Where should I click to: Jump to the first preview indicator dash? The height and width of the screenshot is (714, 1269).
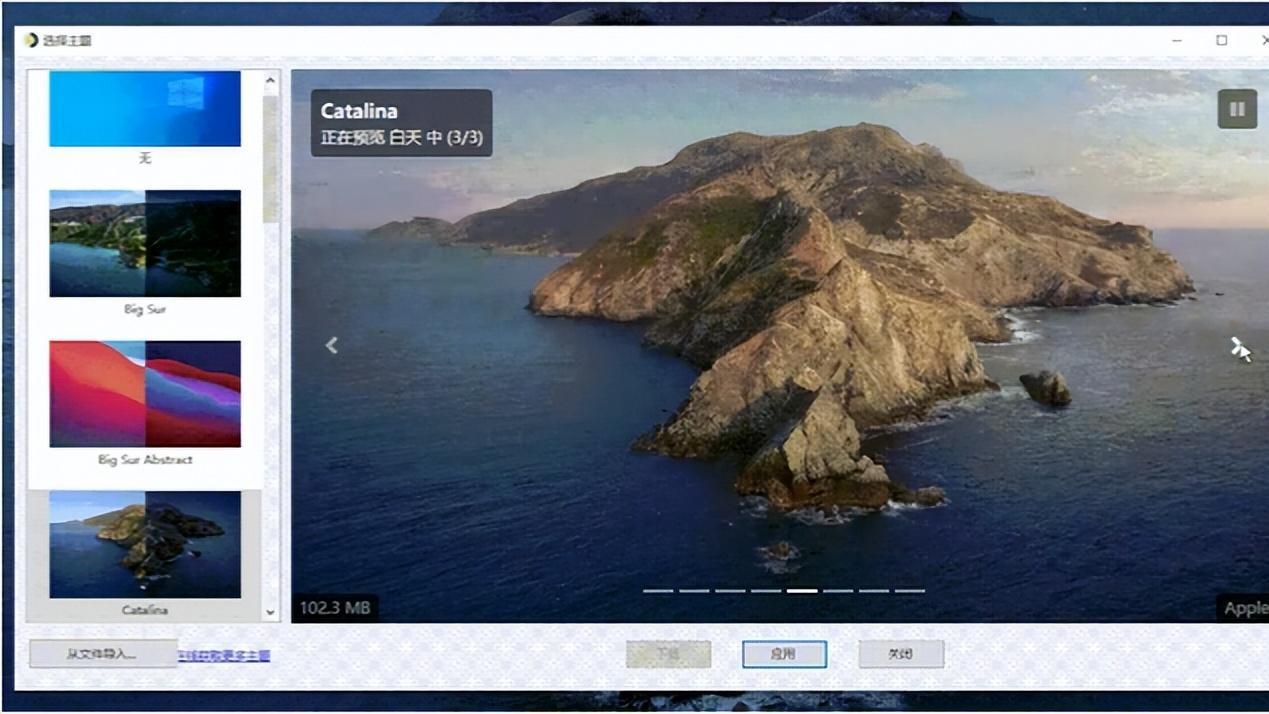point(658,591)
